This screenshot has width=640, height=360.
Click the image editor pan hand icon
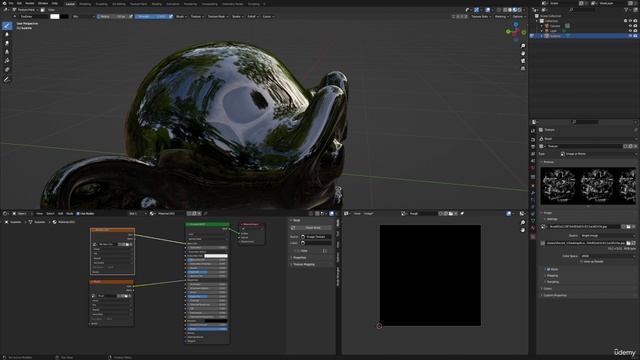coord(523,230)
